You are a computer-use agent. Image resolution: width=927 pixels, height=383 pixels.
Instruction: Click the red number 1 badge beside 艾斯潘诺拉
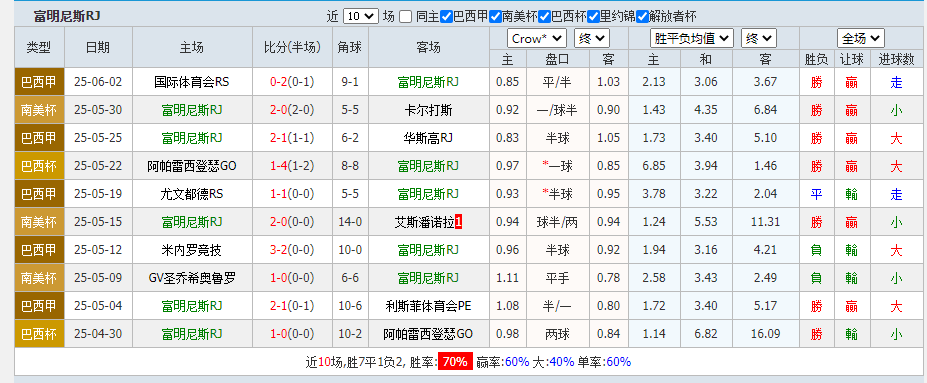(x=459, y=222)
